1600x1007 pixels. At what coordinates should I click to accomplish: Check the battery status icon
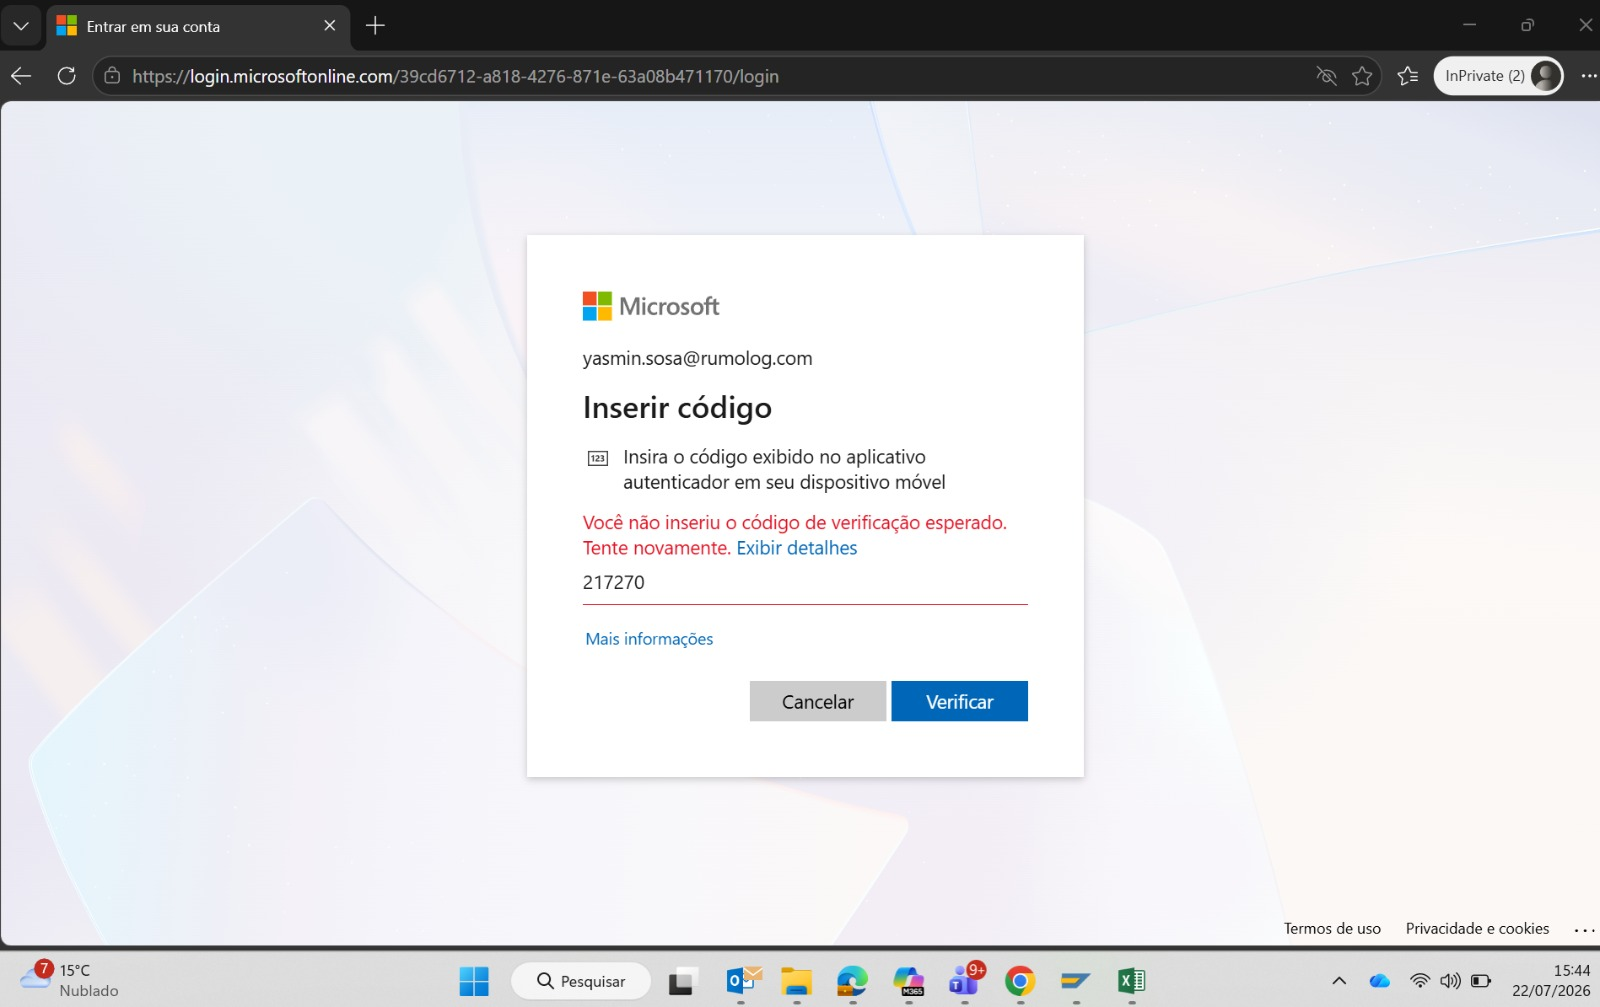(x=1481, y=981)
